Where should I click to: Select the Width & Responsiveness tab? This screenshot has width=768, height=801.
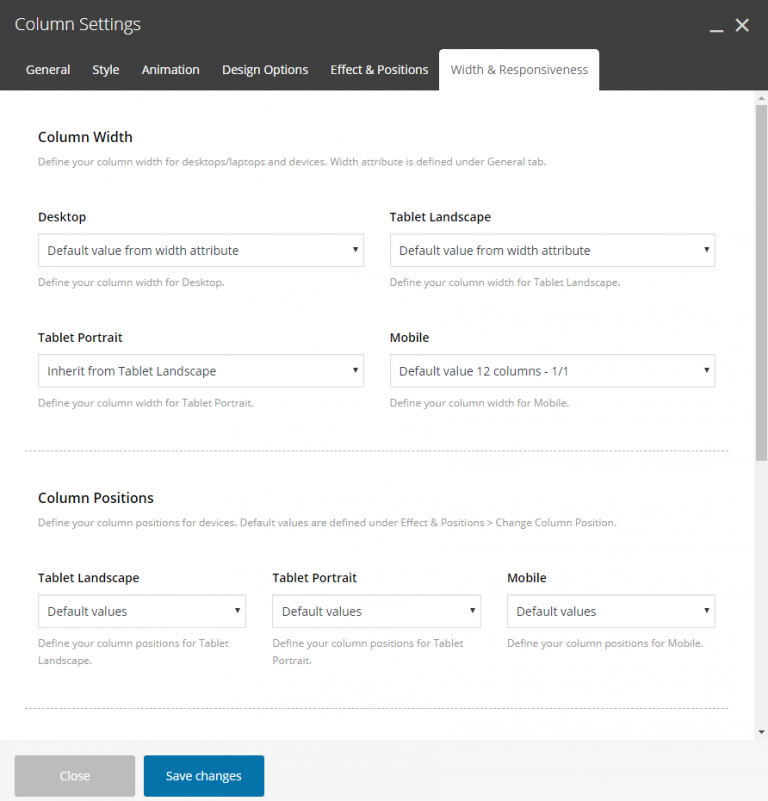tap(519, 70)
